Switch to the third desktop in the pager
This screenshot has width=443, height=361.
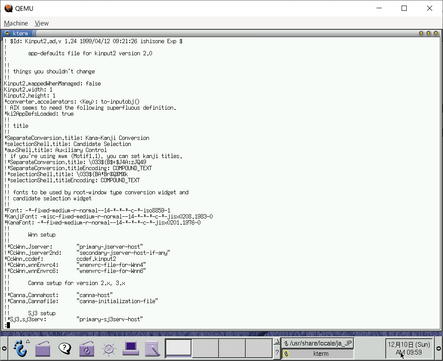point(232,348)
